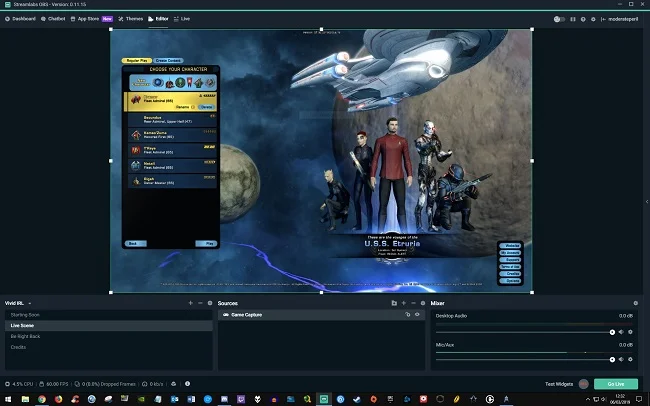Click the CPU usage status indicator
Viewport: 650px width, 406px height.
click(19, 384)
